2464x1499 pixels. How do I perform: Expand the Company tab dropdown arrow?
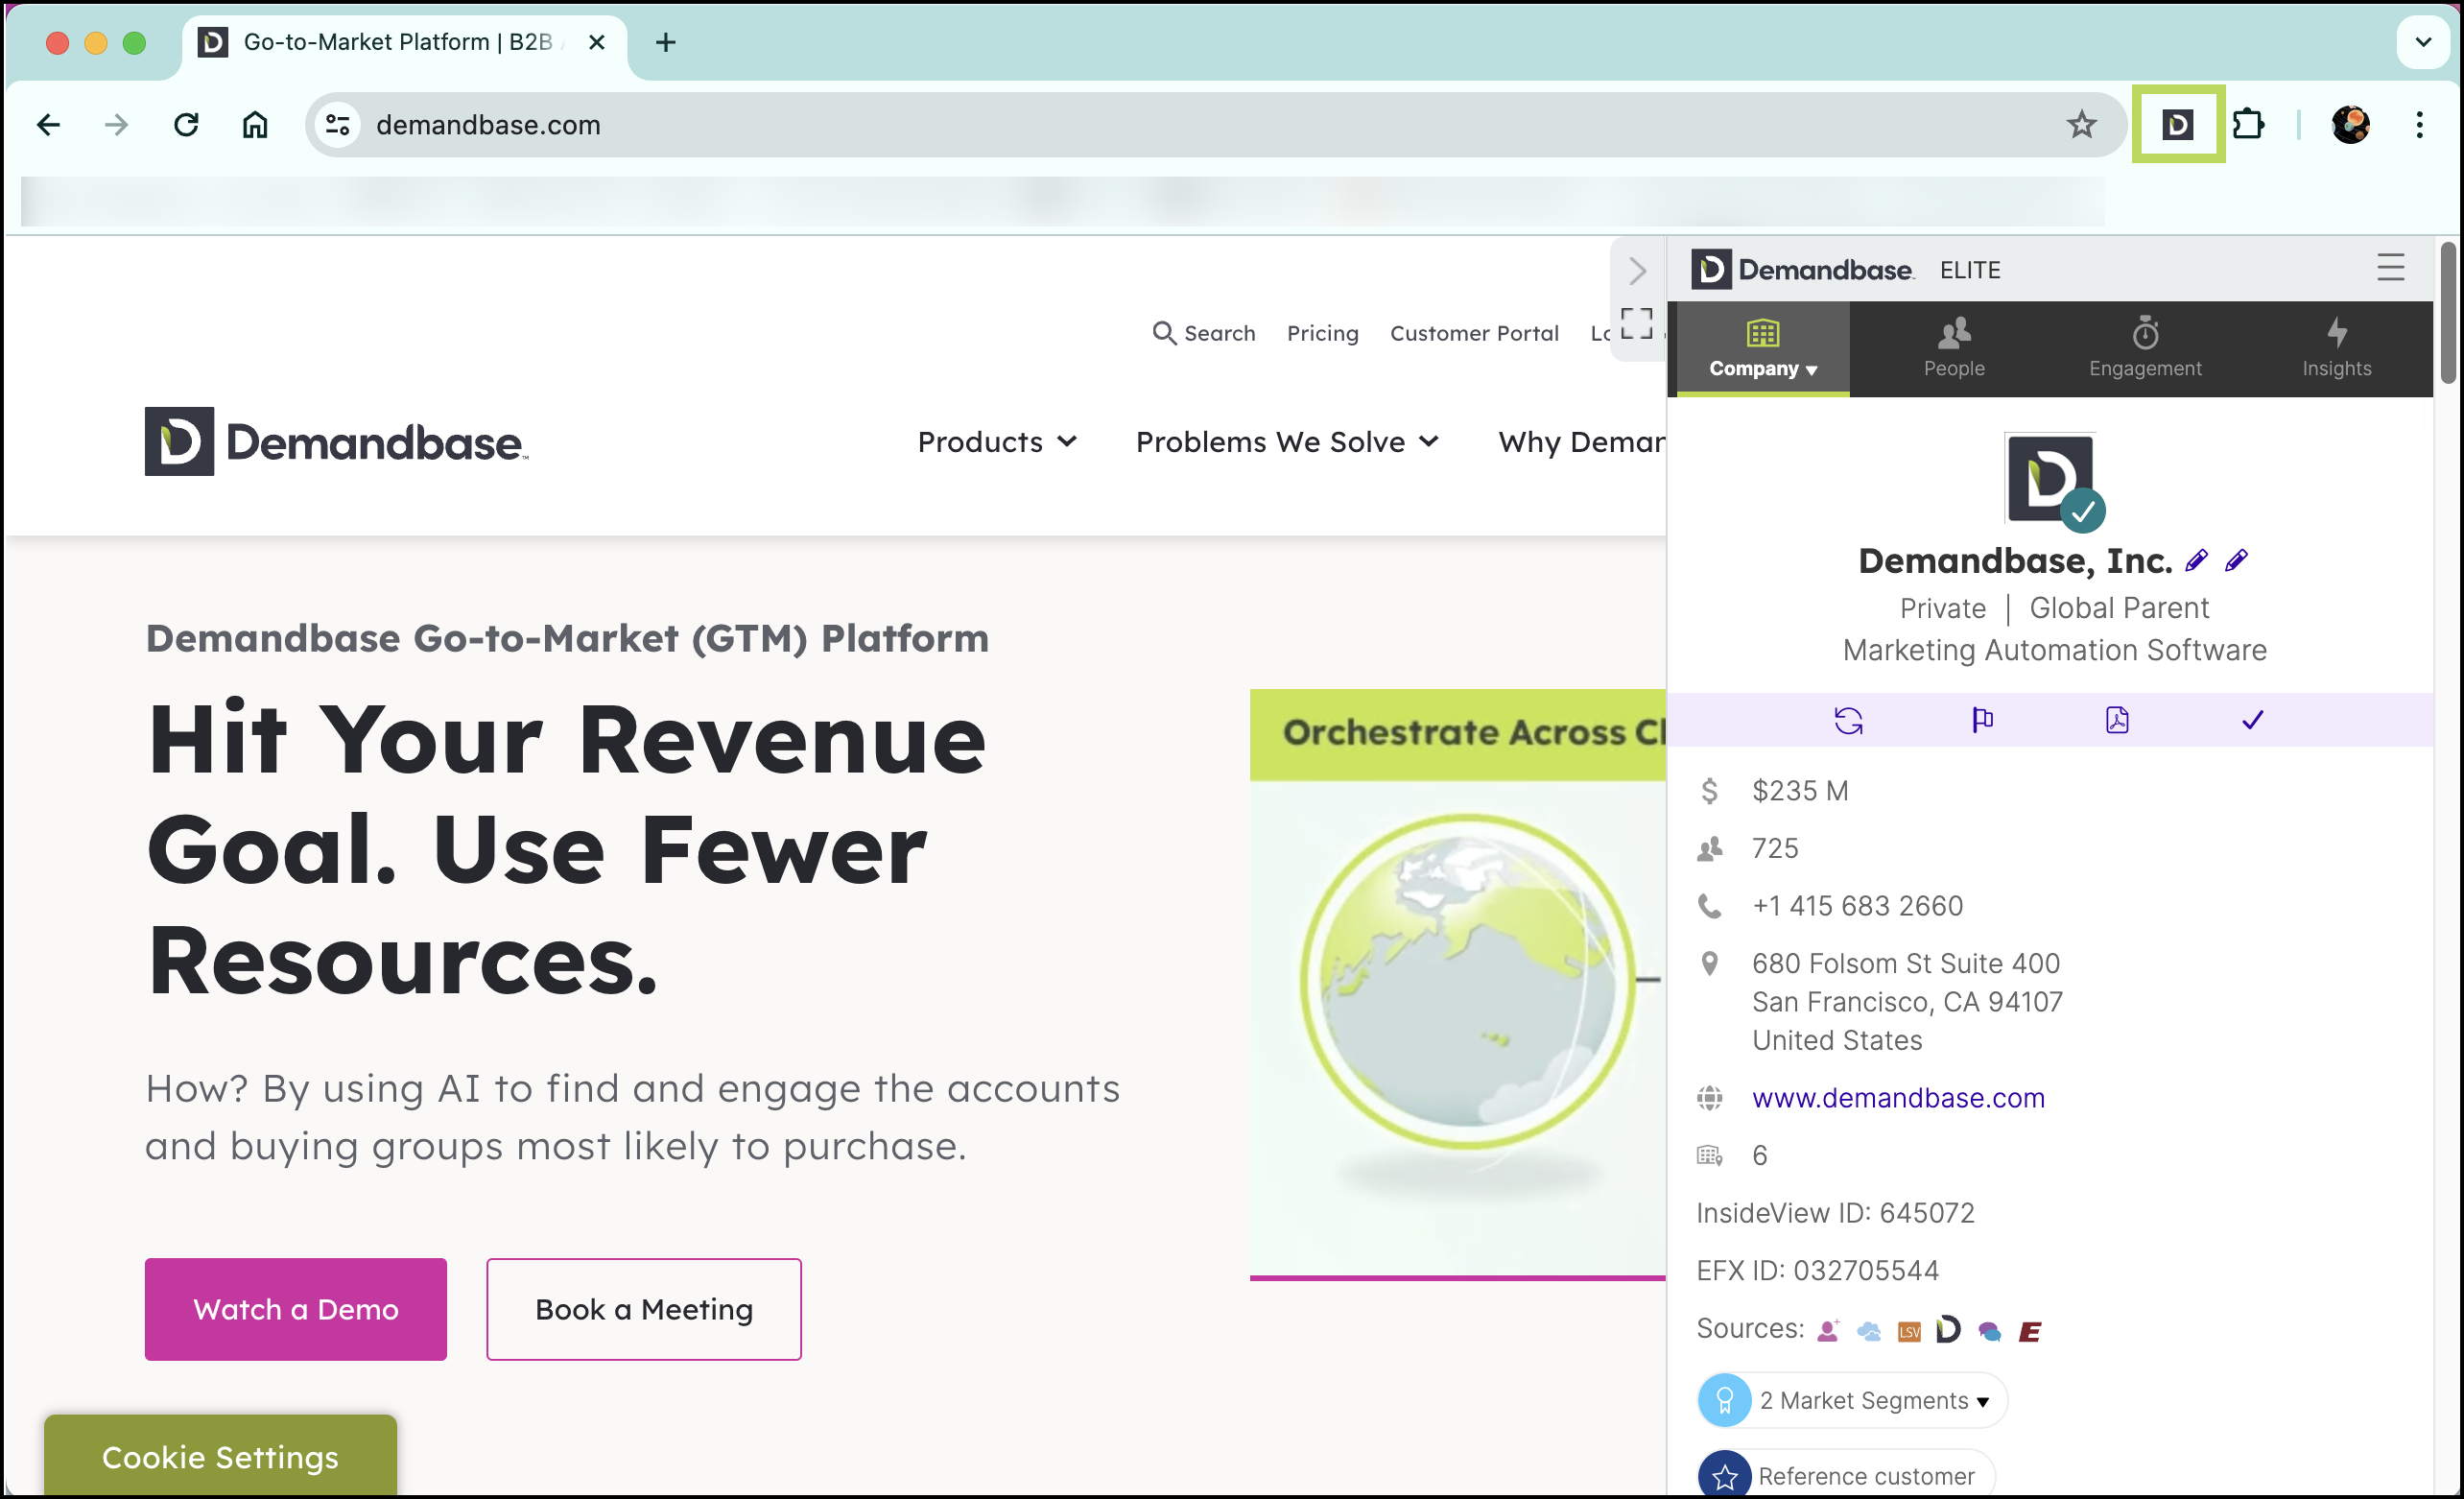tap(1812, 370)
